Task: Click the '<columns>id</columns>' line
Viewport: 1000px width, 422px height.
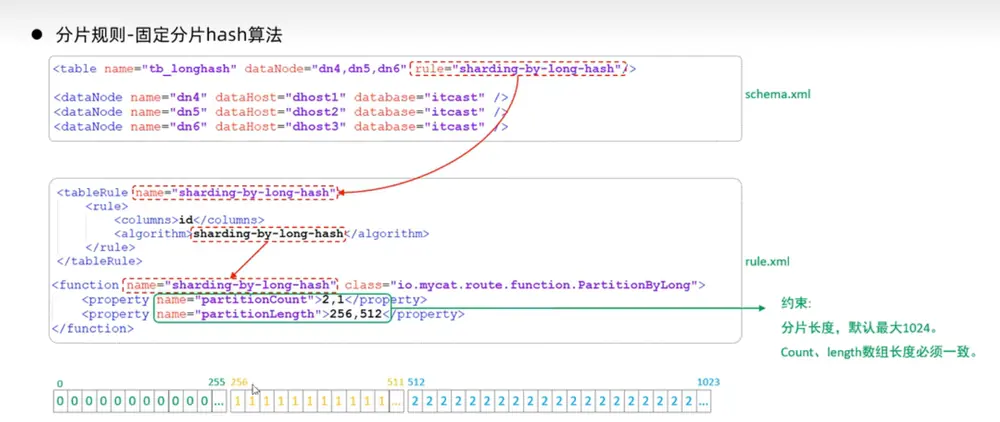Action: (189, 220)
